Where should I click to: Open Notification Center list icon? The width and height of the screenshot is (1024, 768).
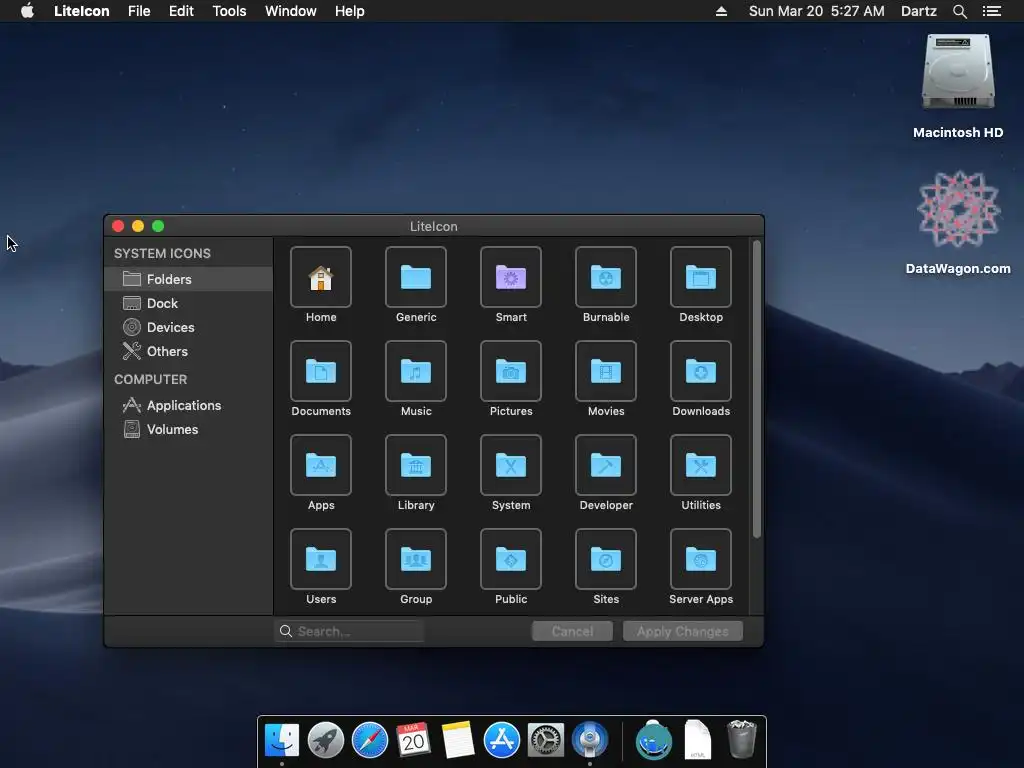(992, 11)
